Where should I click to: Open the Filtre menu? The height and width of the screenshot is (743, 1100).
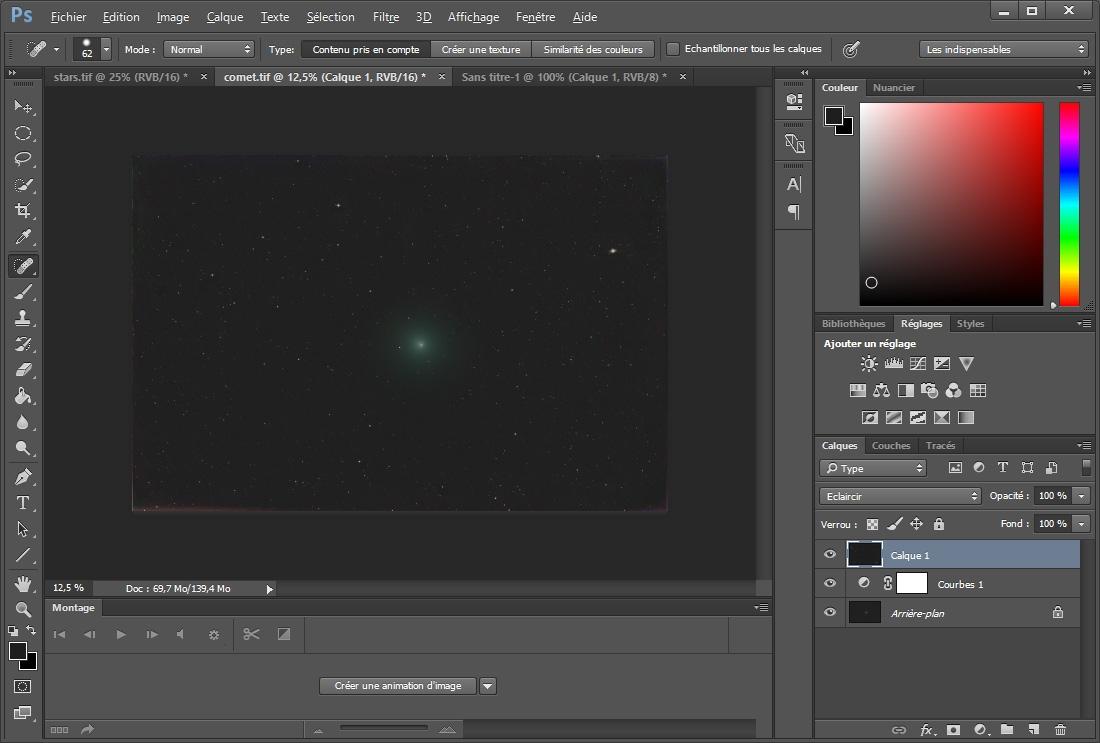[x=385, y=17]
